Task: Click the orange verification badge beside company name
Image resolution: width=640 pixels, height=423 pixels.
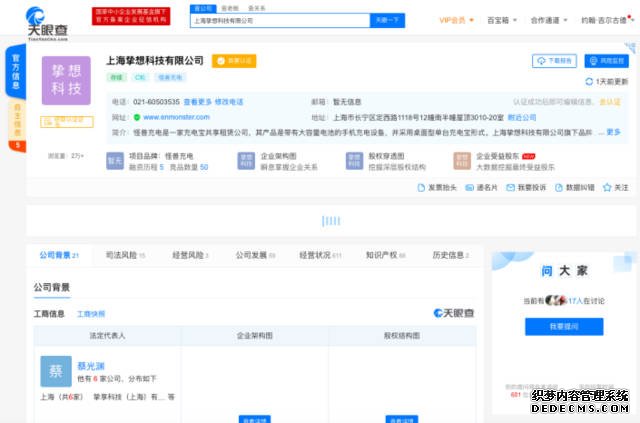Action: (234, 61)
